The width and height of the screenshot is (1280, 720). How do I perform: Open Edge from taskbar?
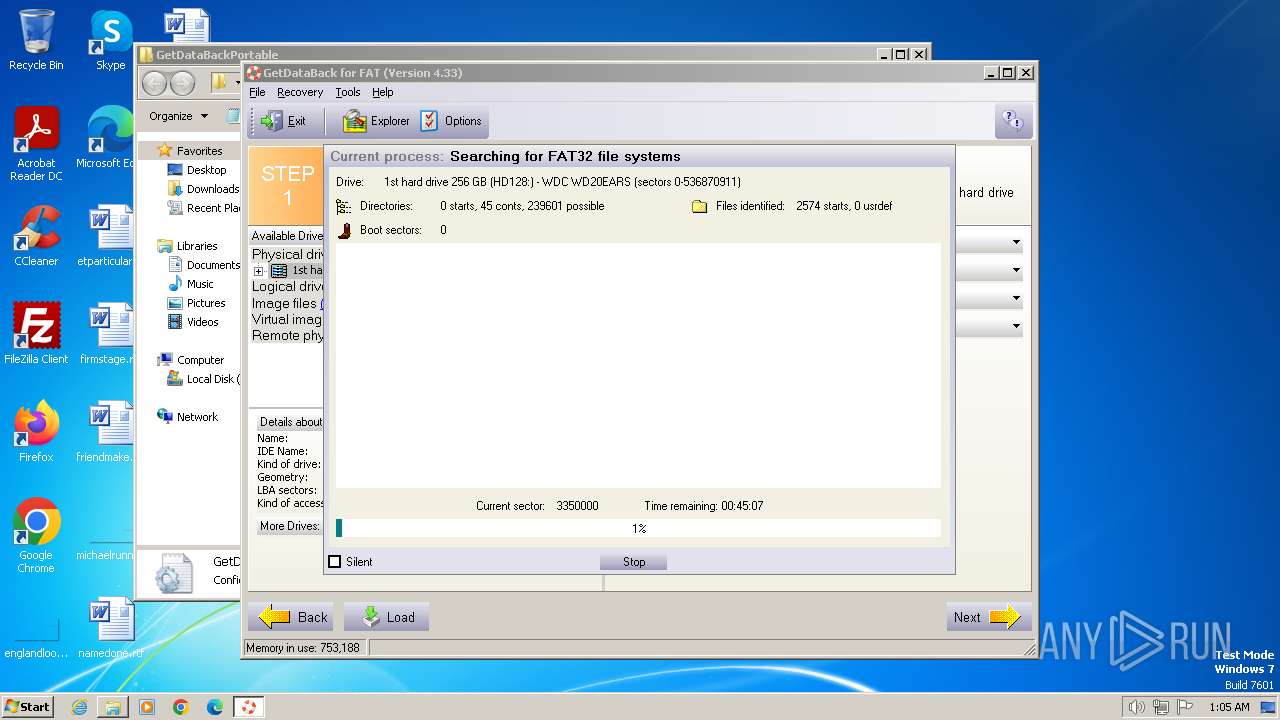215,707
